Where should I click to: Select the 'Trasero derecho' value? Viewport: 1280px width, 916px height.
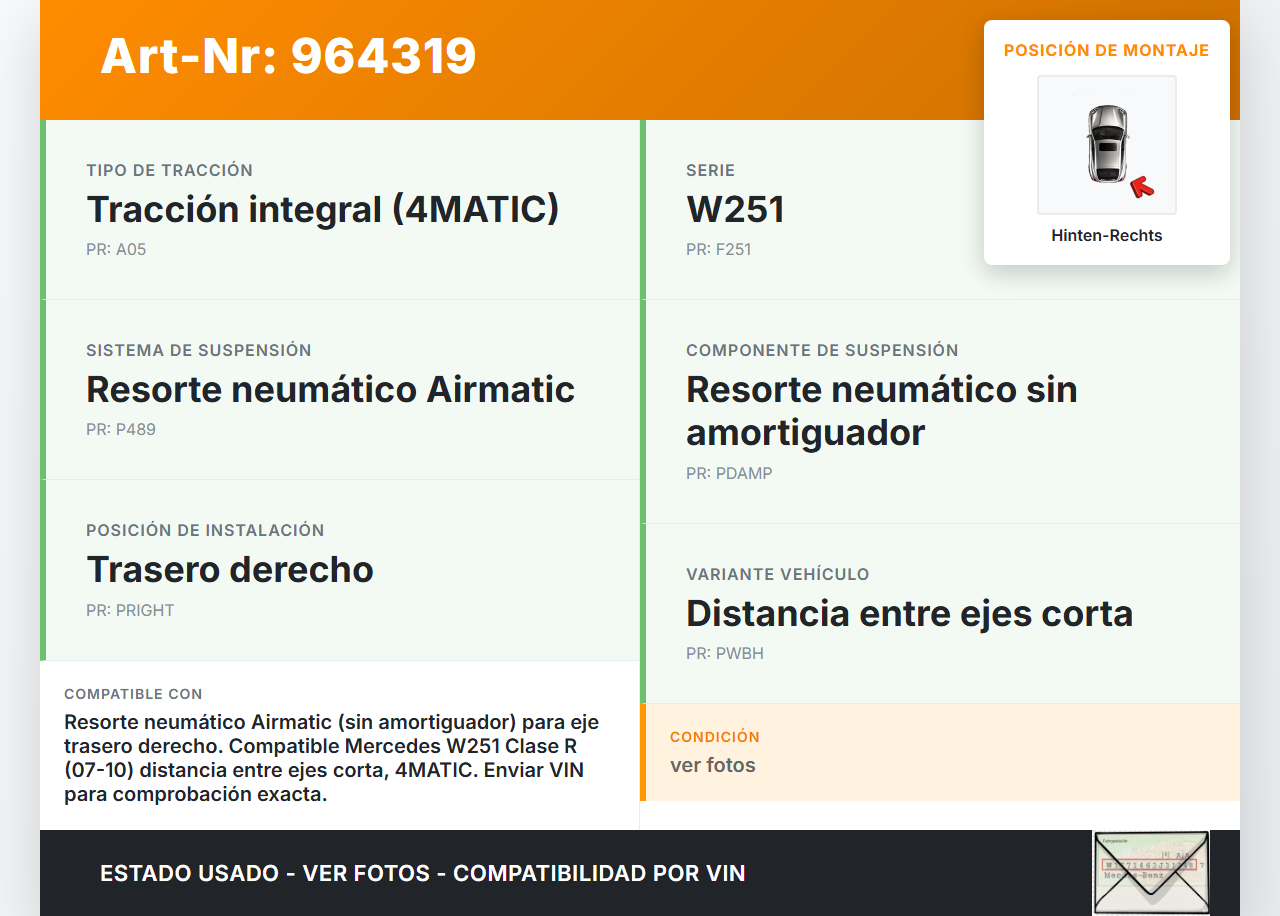[x=230, y=569]
